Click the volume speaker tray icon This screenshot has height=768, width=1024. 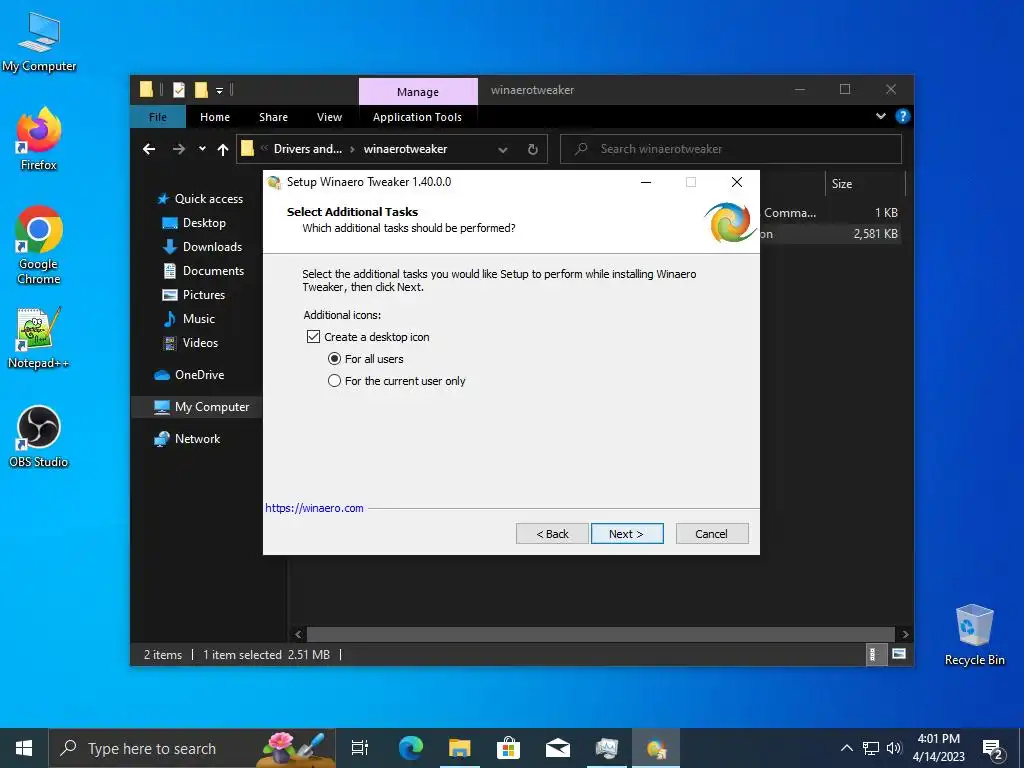pos(894,748)
